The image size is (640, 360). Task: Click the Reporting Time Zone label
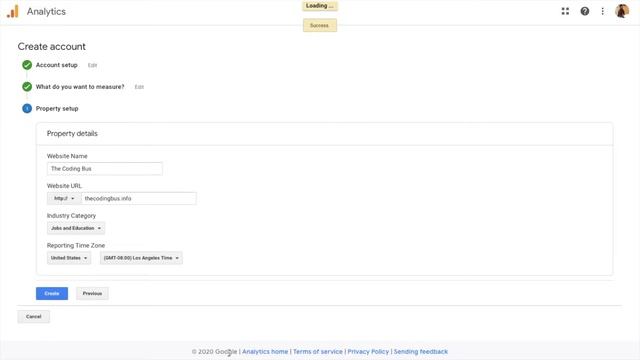[76, 245]
